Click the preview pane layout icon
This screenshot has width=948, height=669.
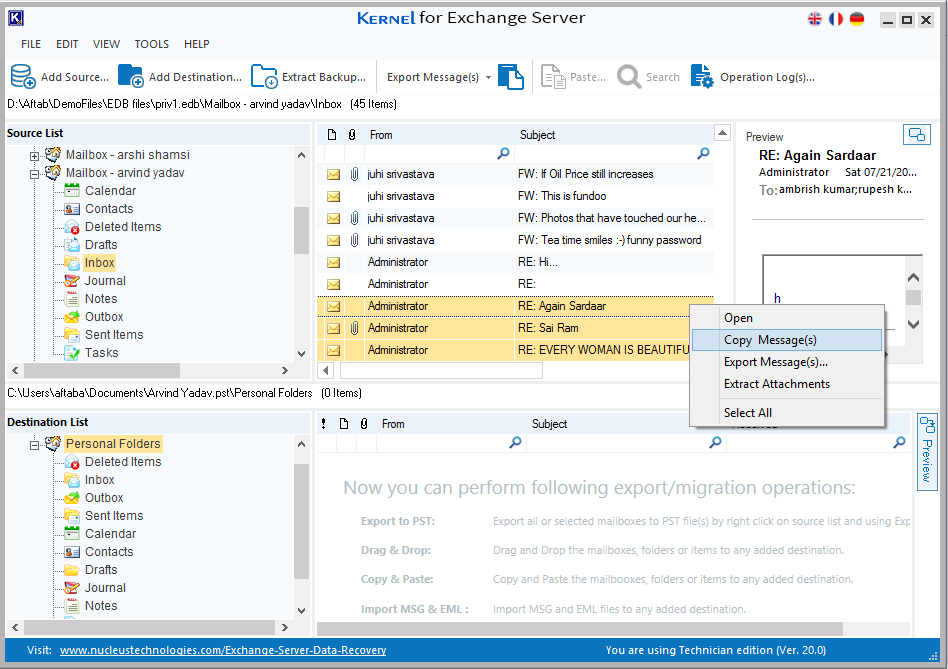pos(917,134)
